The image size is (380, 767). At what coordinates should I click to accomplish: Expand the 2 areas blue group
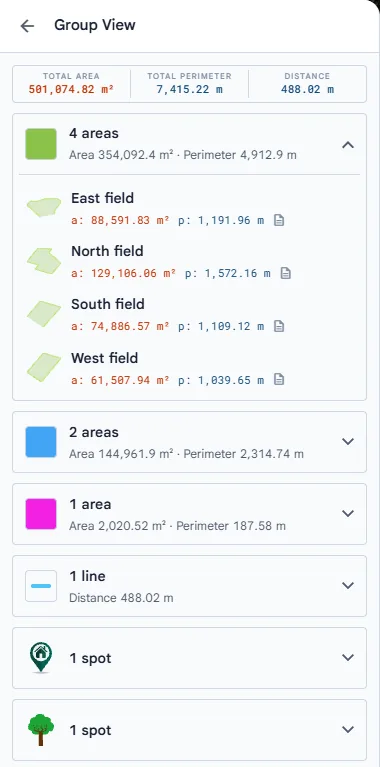(x=348, y=441)
